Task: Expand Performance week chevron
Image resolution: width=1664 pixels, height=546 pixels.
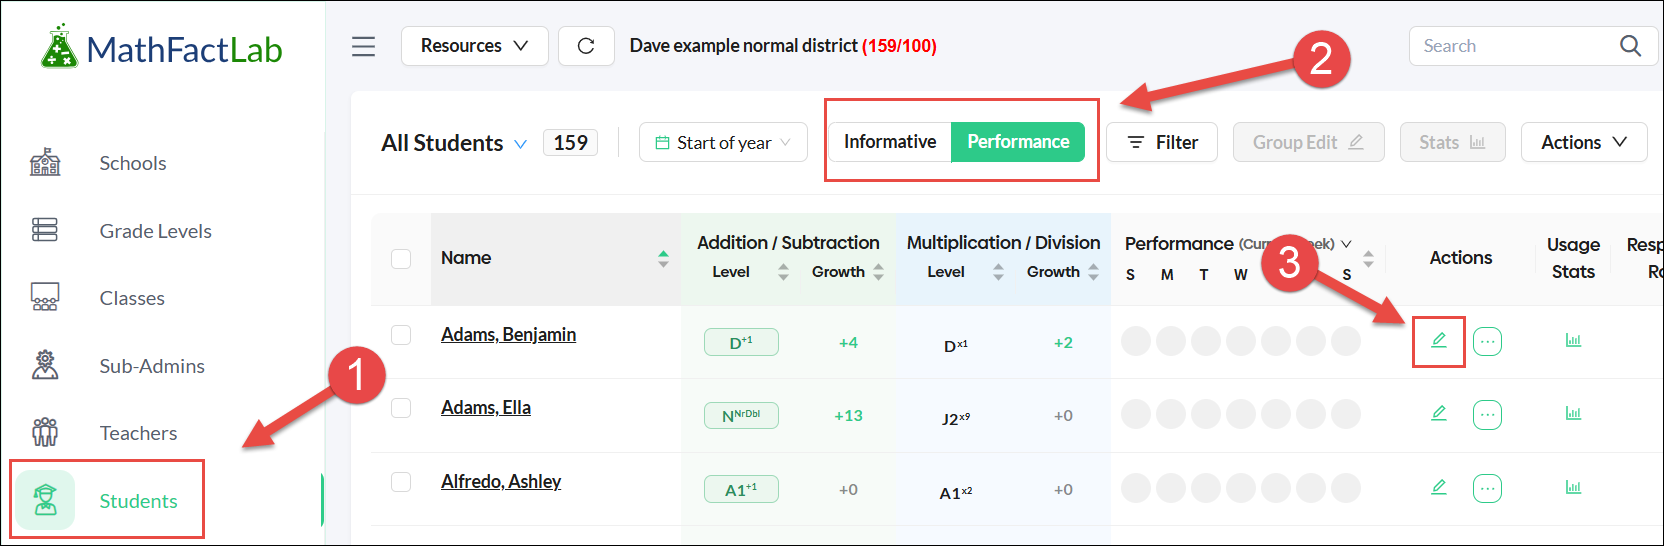Action: pos(1346,244)
